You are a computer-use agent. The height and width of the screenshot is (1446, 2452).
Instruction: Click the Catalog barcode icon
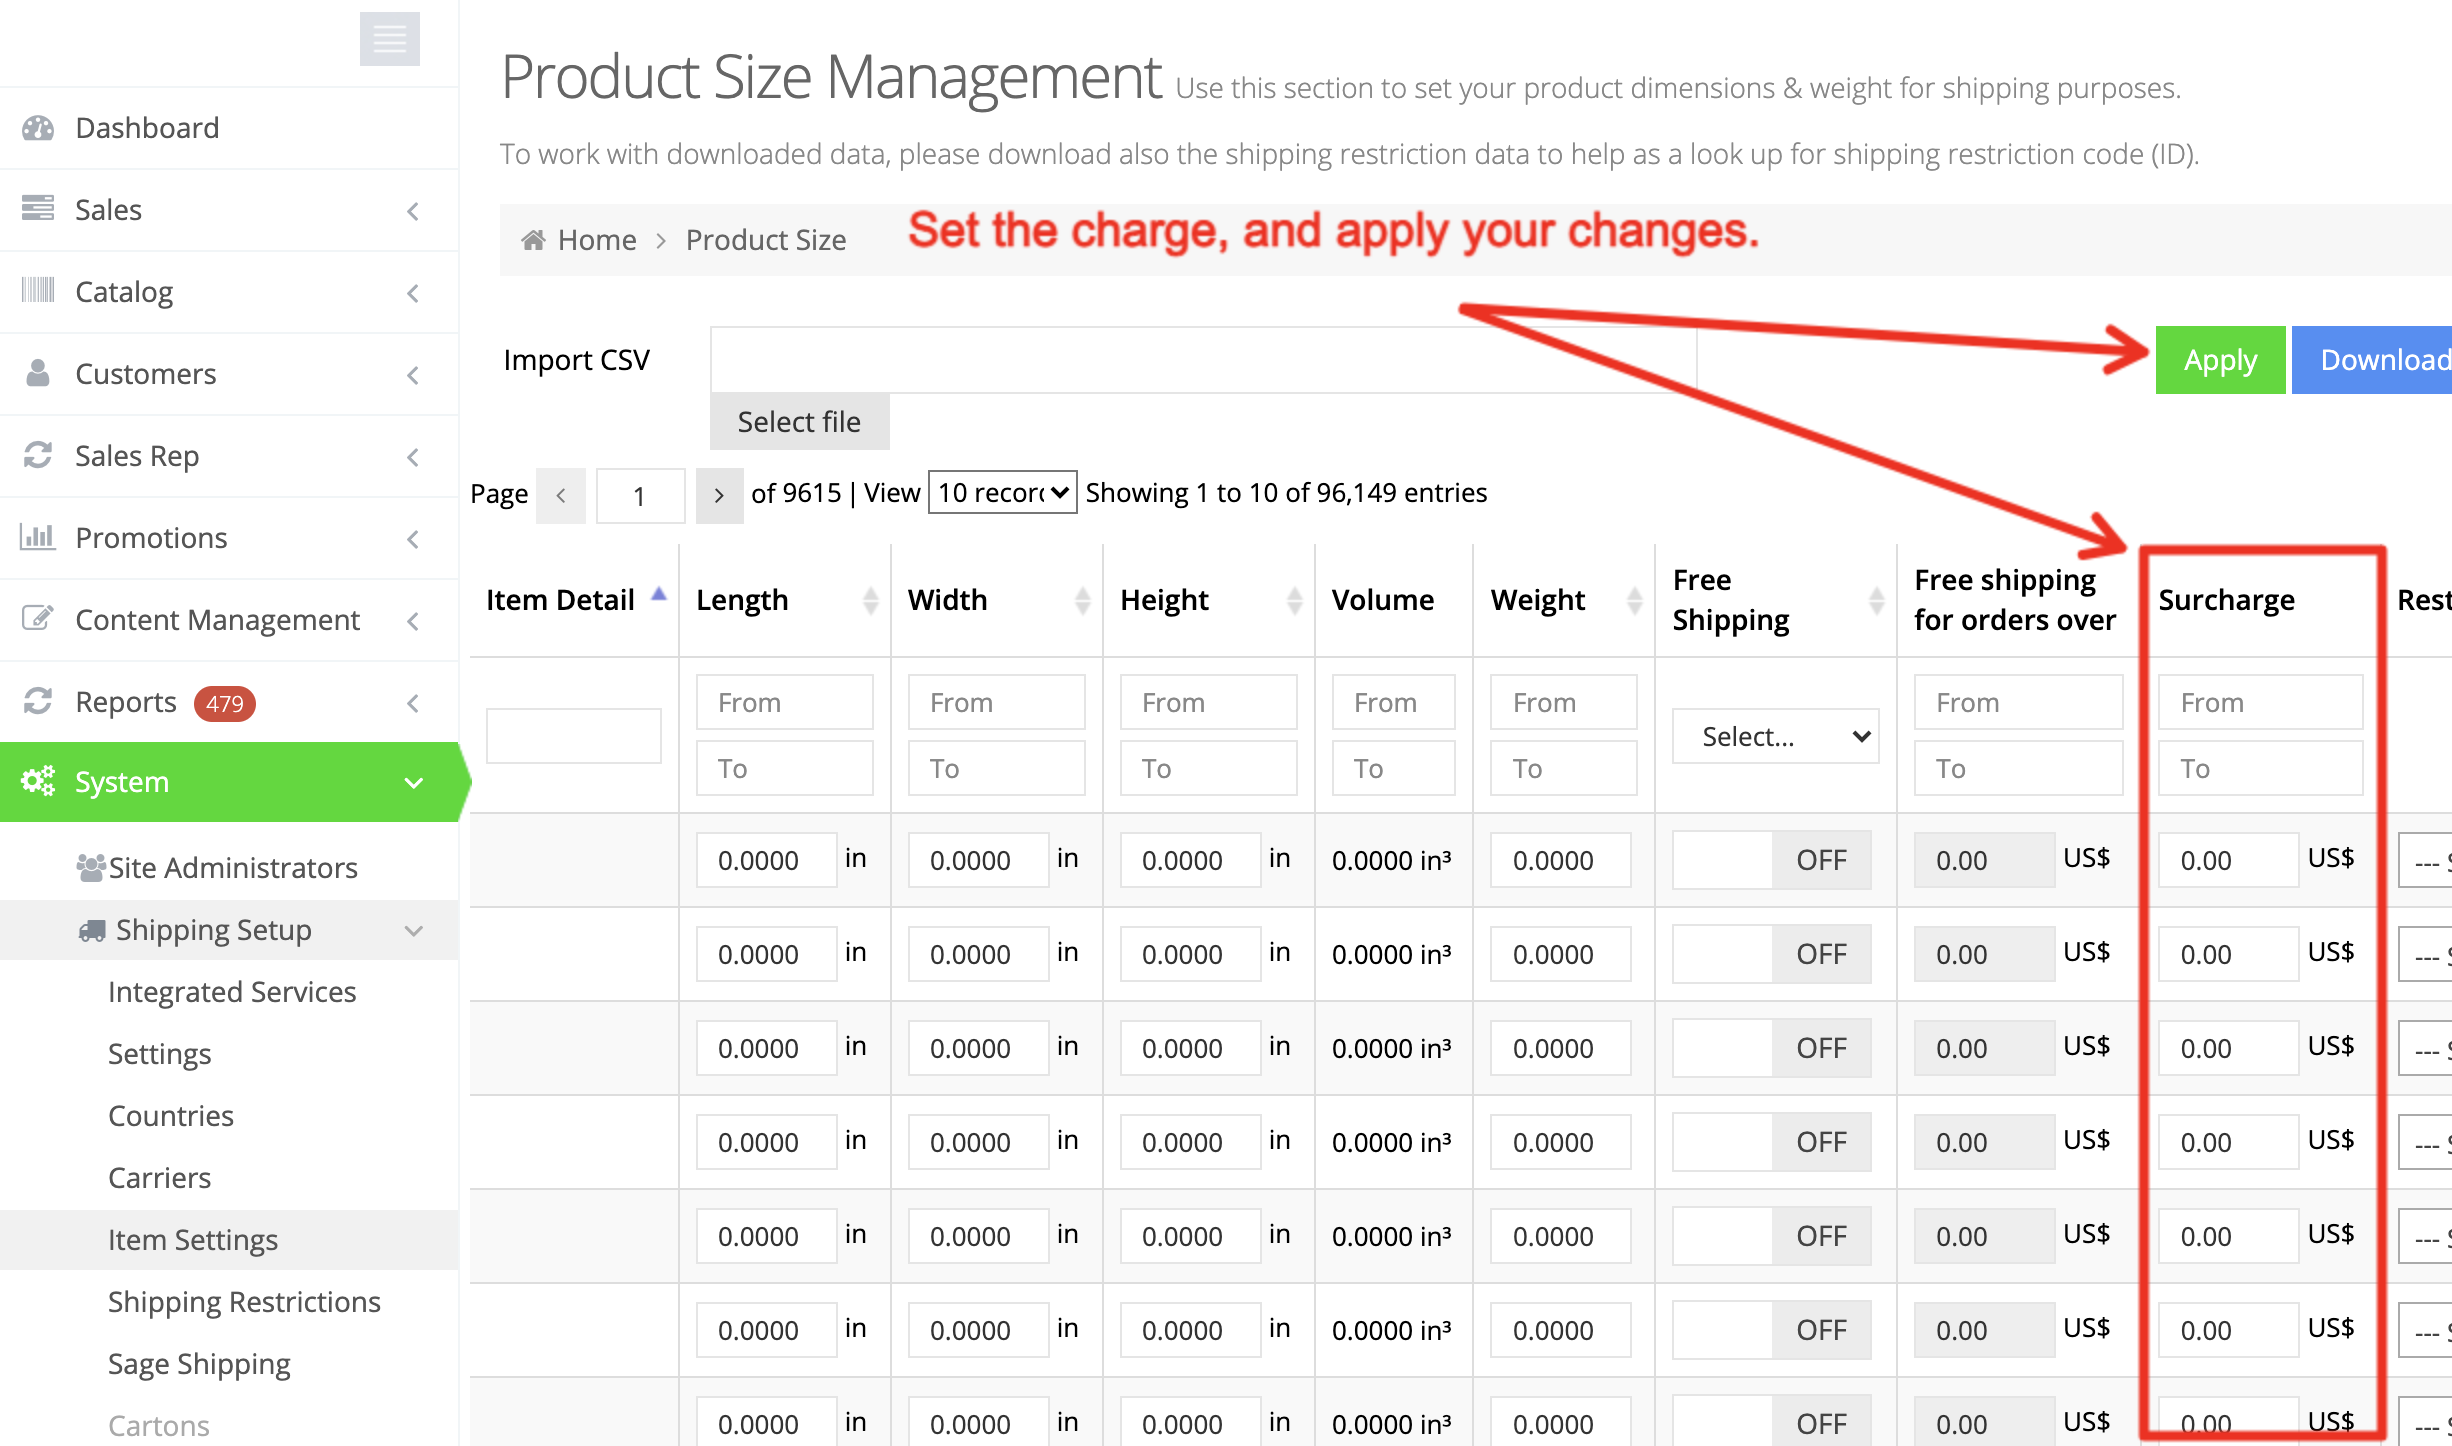[x=38, y=291]
